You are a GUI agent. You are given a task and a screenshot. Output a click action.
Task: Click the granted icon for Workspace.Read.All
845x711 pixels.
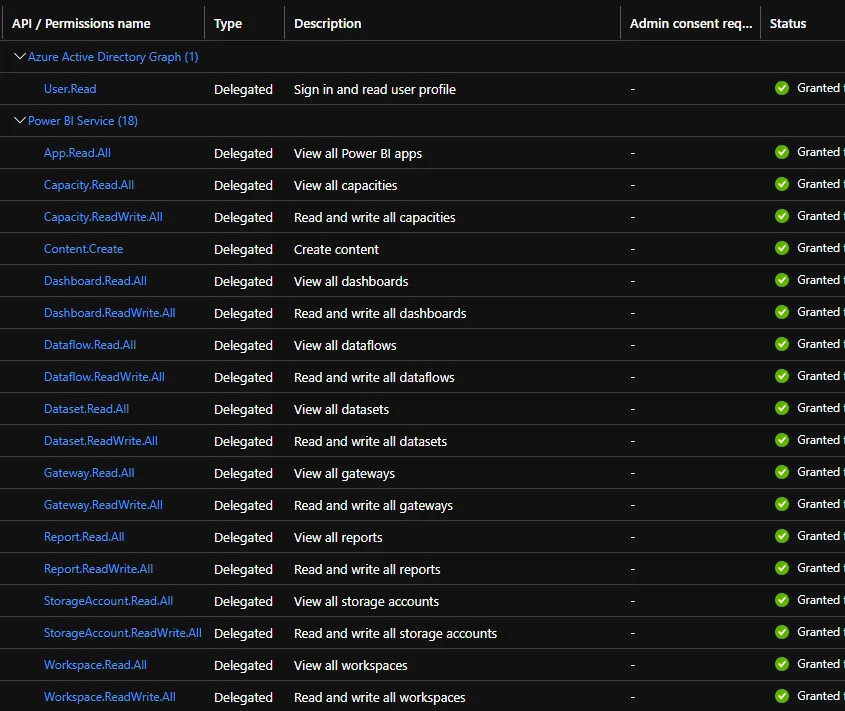point(782,664)
